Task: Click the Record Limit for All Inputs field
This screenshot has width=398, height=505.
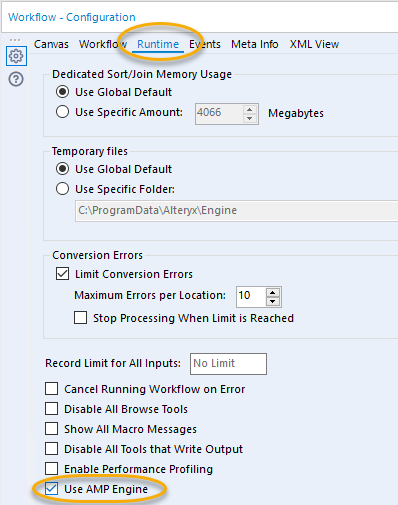Action: tap(228, 364)
